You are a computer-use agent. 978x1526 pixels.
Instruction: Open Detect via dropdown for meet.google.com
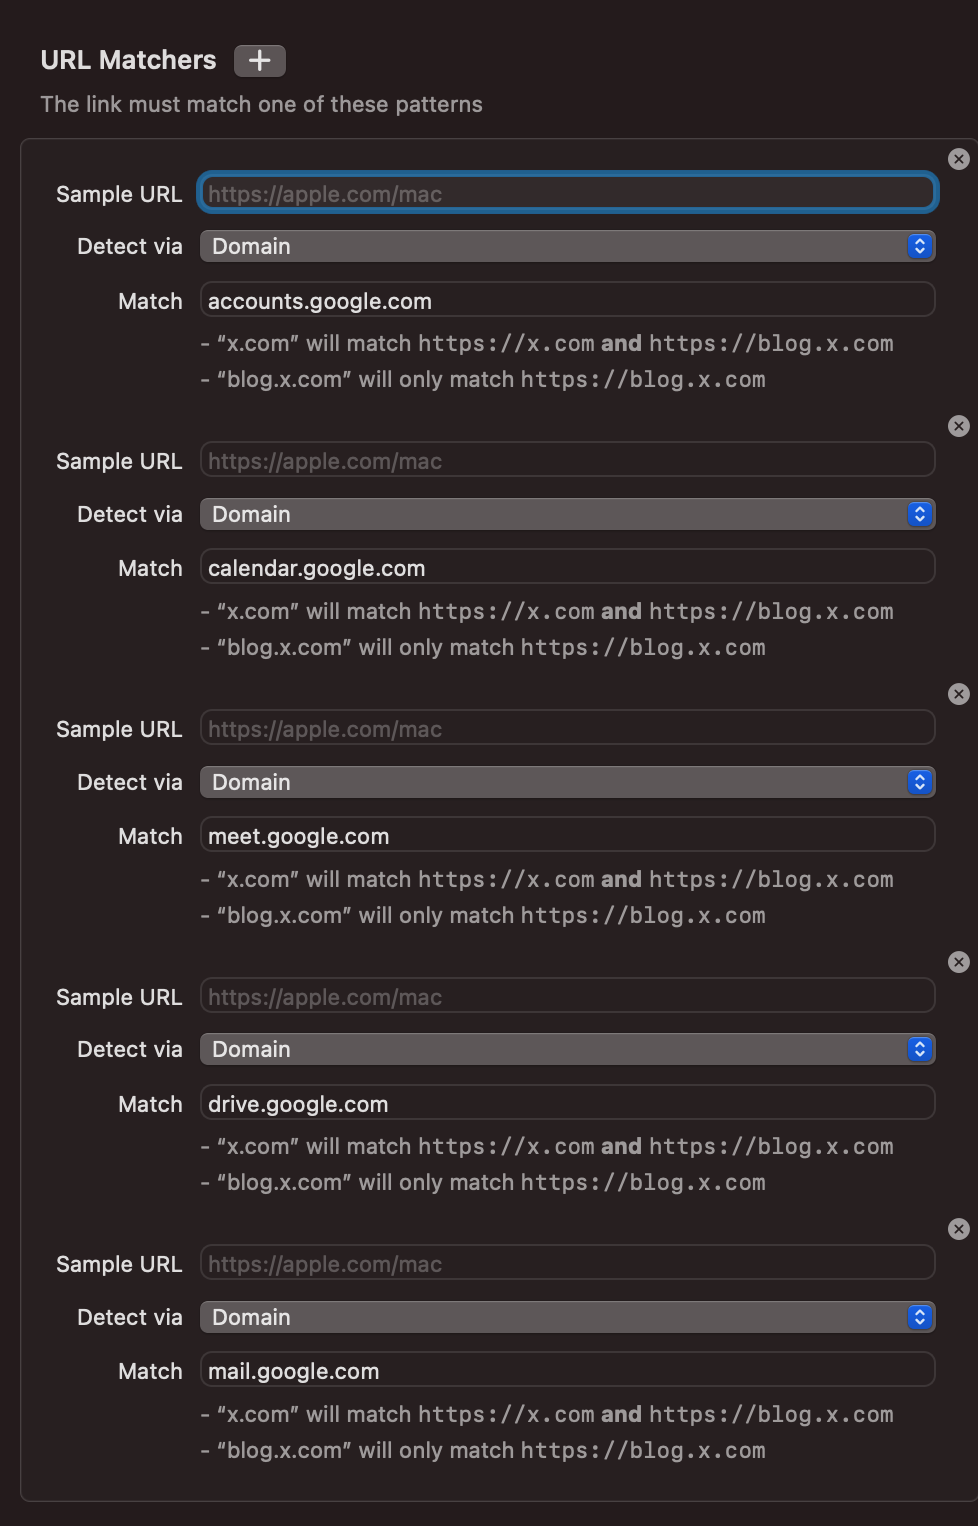pos(567,782)
